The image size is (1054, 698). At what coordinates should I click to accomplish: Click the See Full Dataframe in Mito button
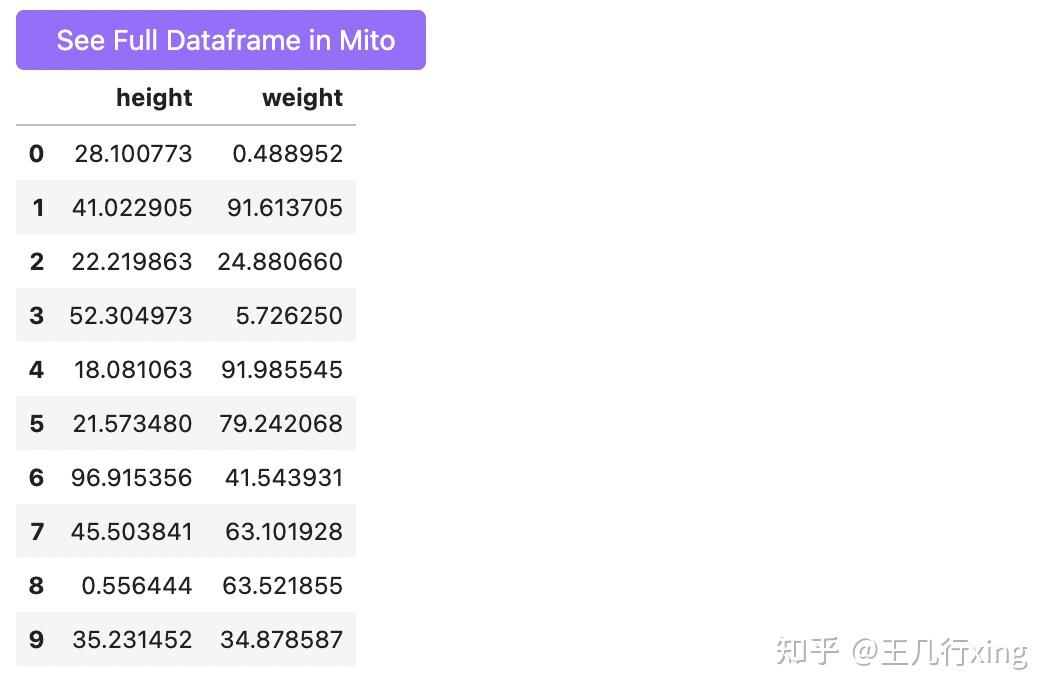[x=220, y=40]
